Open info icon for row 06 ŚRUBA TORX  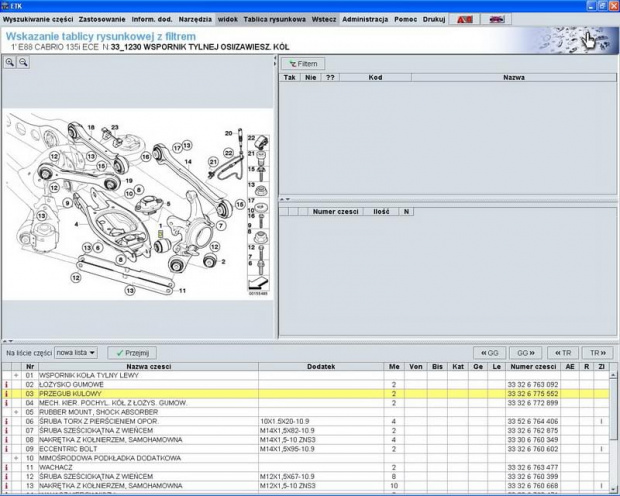click(x=6, y=421)
